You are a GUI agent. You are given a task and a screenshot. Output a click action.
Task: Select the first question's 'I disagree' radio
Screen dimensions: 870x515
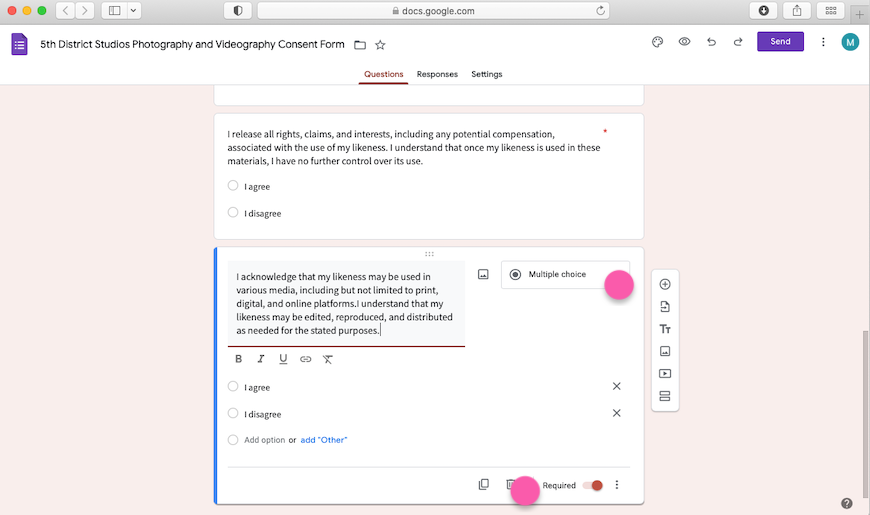pyautogui.click(x=233, y=212)
